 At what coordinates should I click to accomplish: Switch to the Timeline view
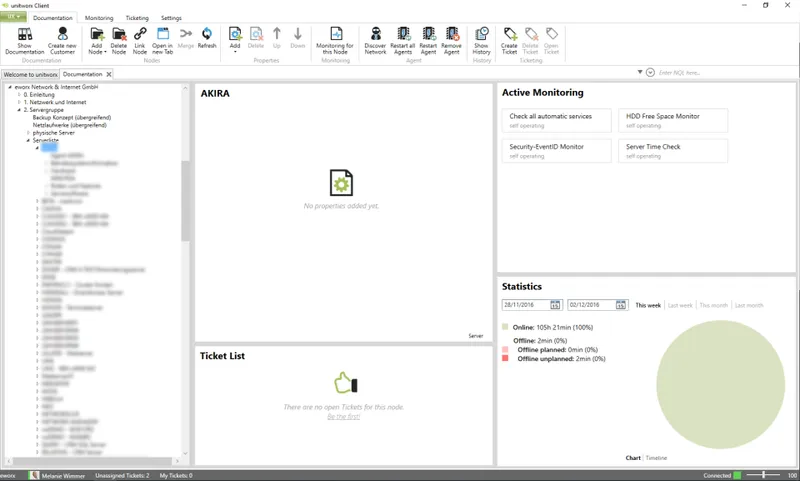656,458
